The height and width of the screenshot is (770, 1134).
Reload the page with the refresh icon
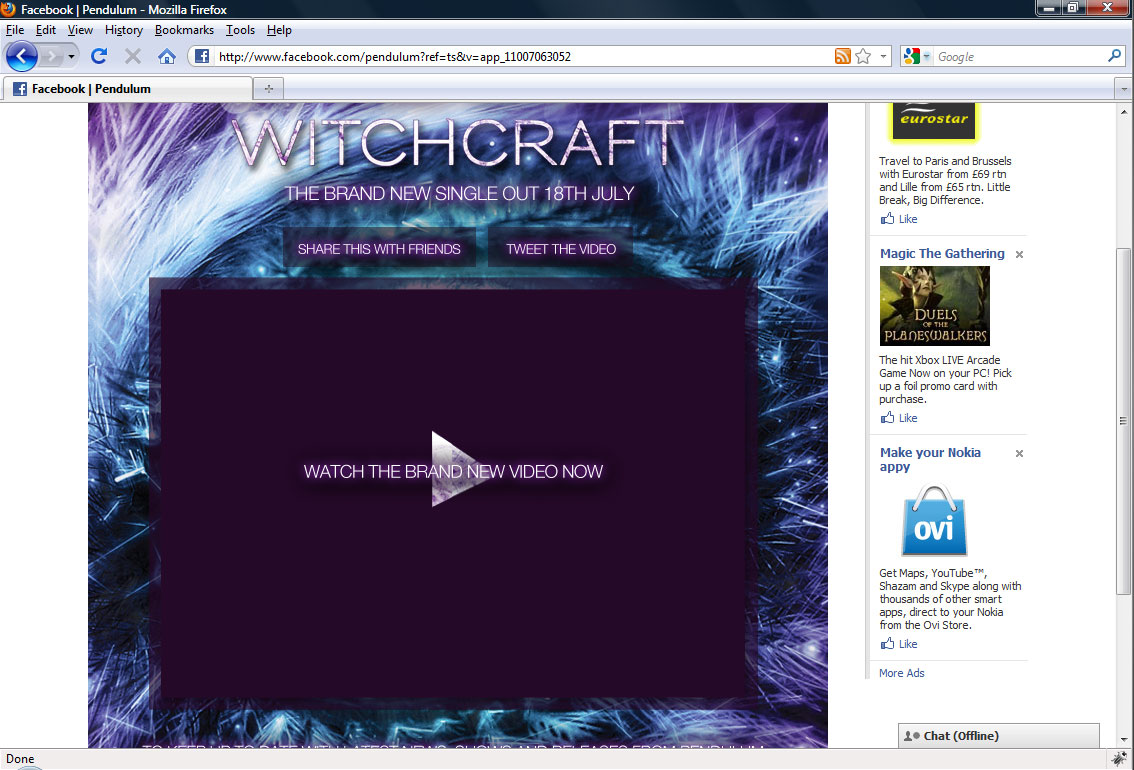[99, 56]
